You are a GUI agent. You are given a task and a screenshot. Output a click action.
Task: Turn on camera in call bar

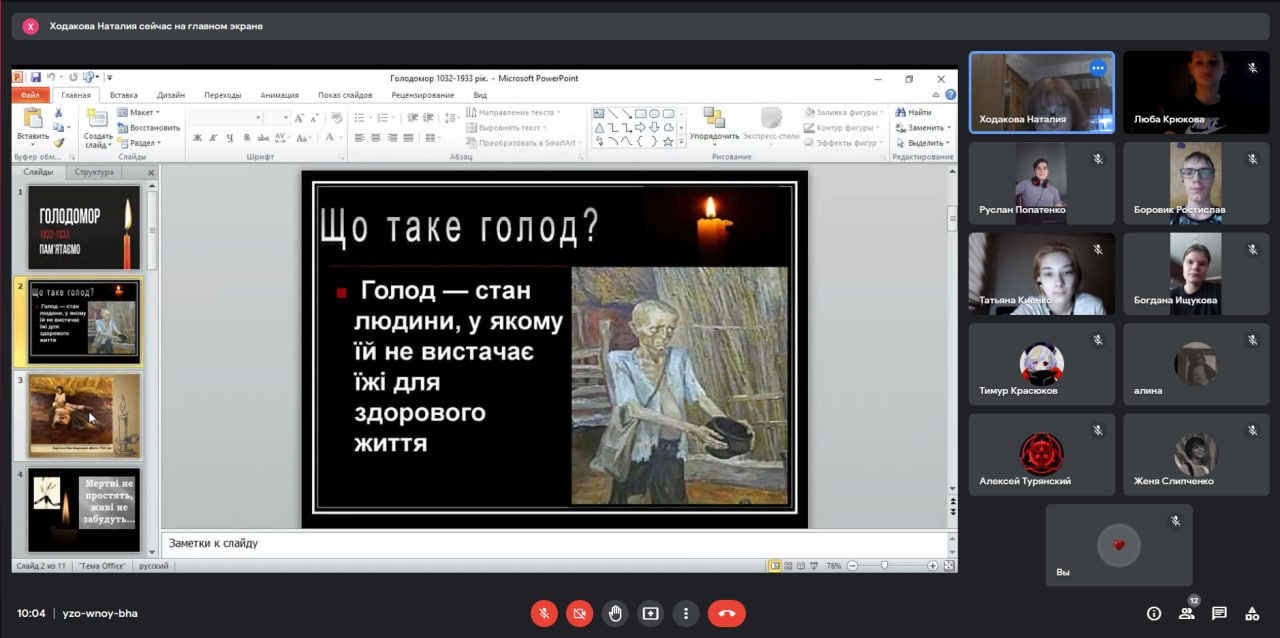point(580,613)
